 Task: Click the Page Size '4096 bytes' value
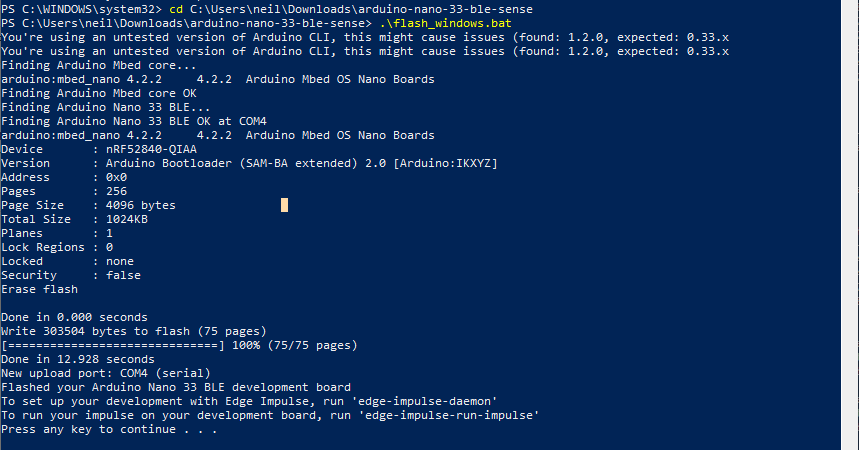(x=134, y=205)
